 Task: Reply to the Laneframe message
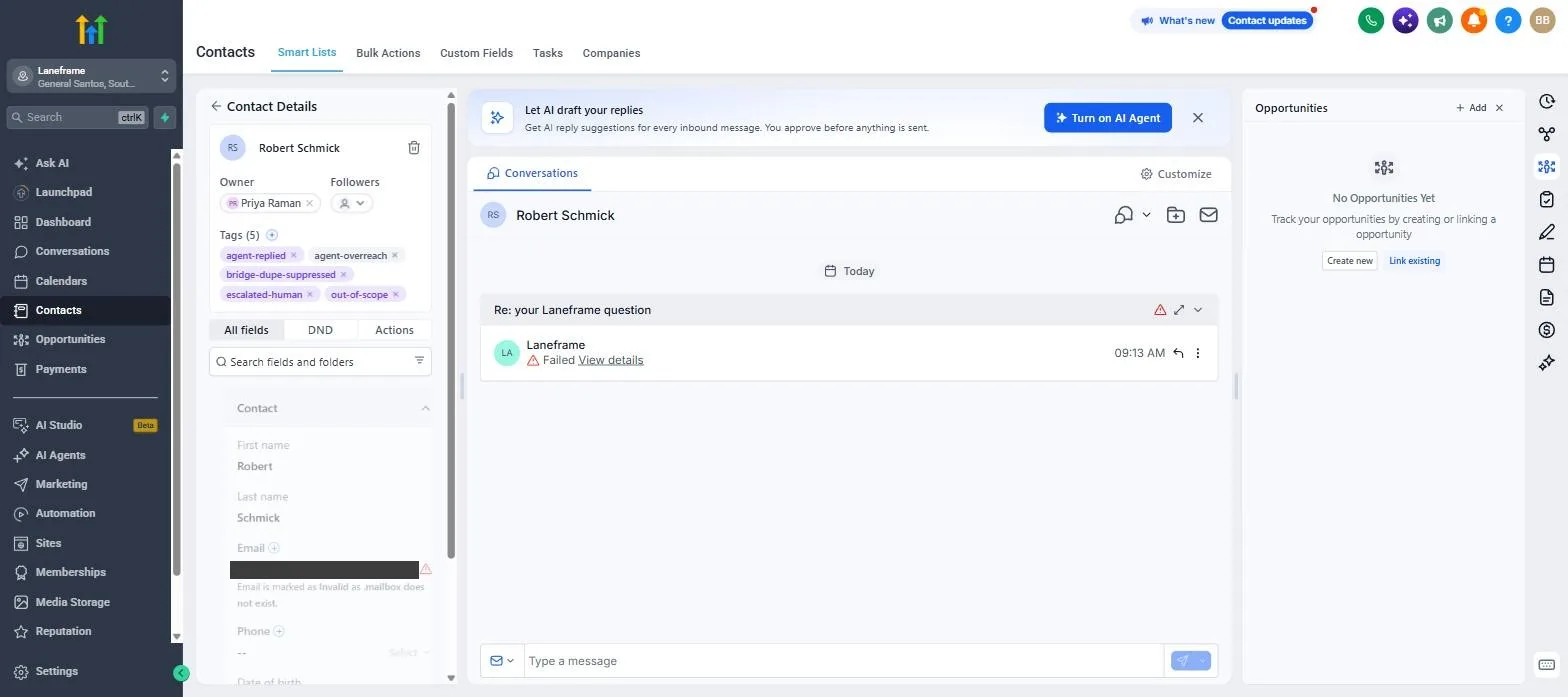click(1178, 353)
